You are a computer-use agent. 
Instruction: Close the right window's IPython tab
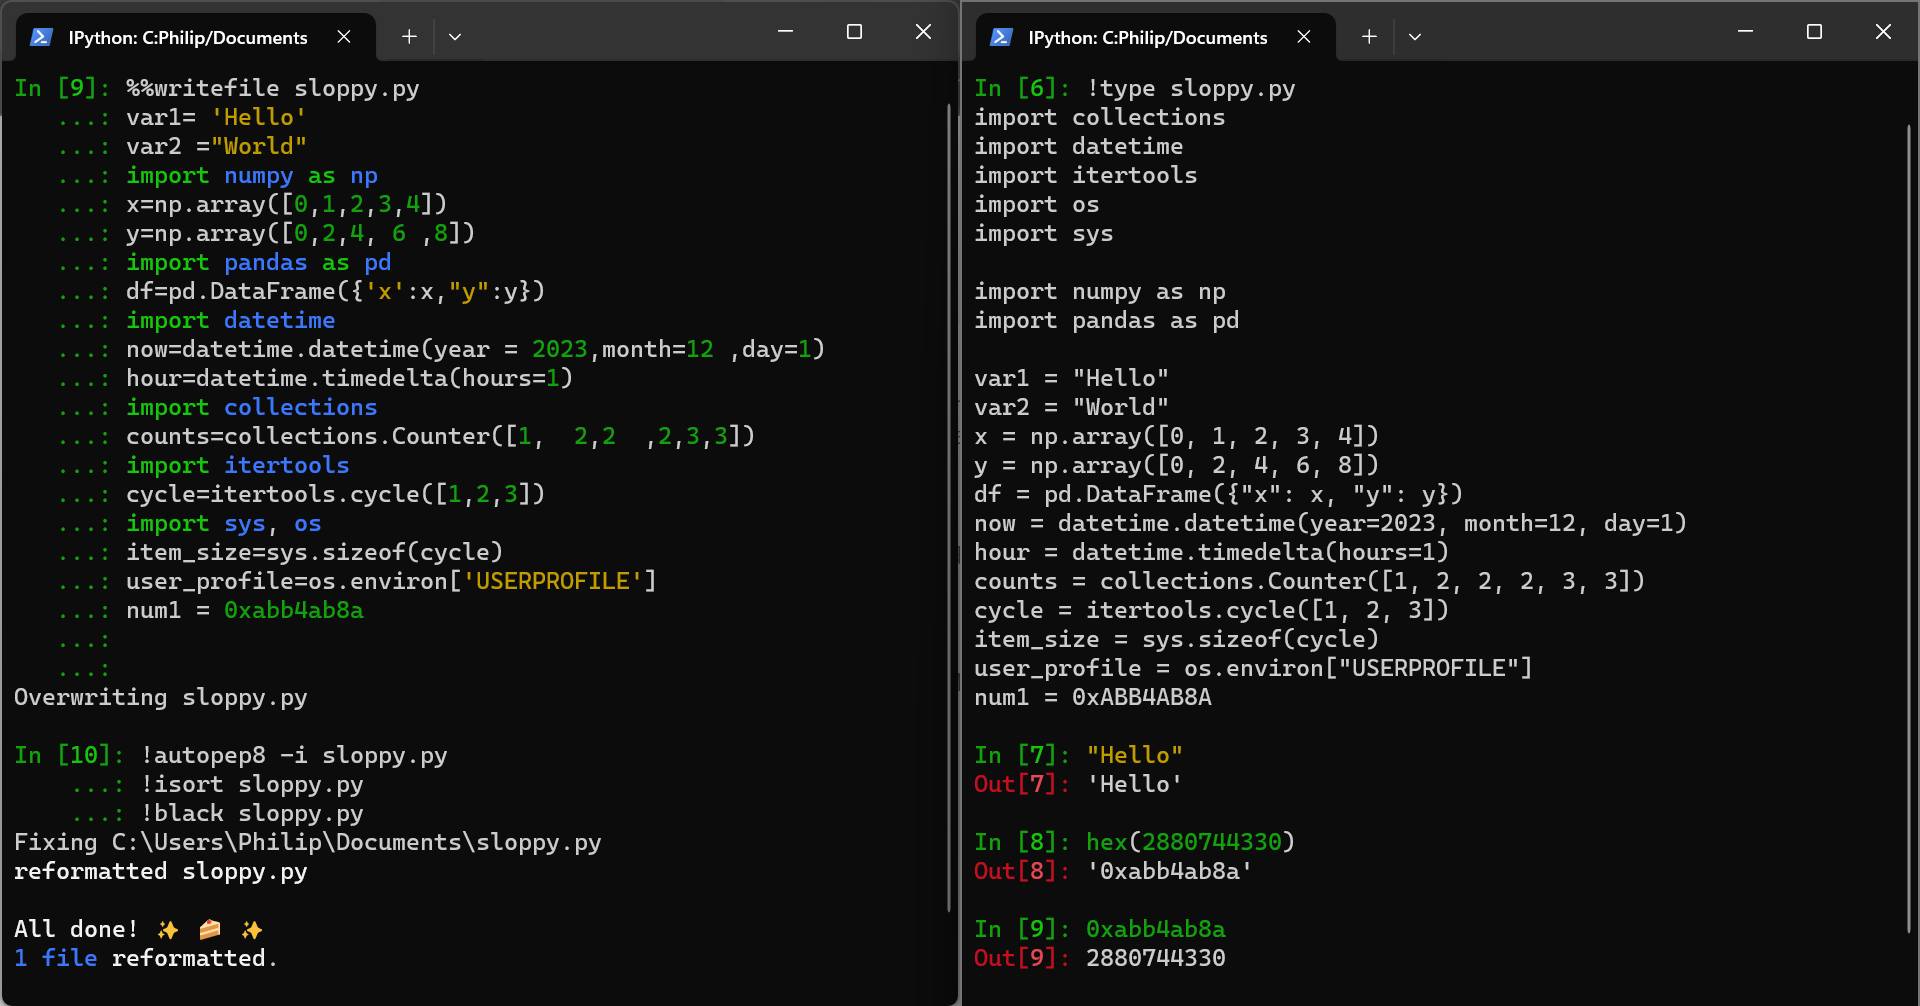1304,37
